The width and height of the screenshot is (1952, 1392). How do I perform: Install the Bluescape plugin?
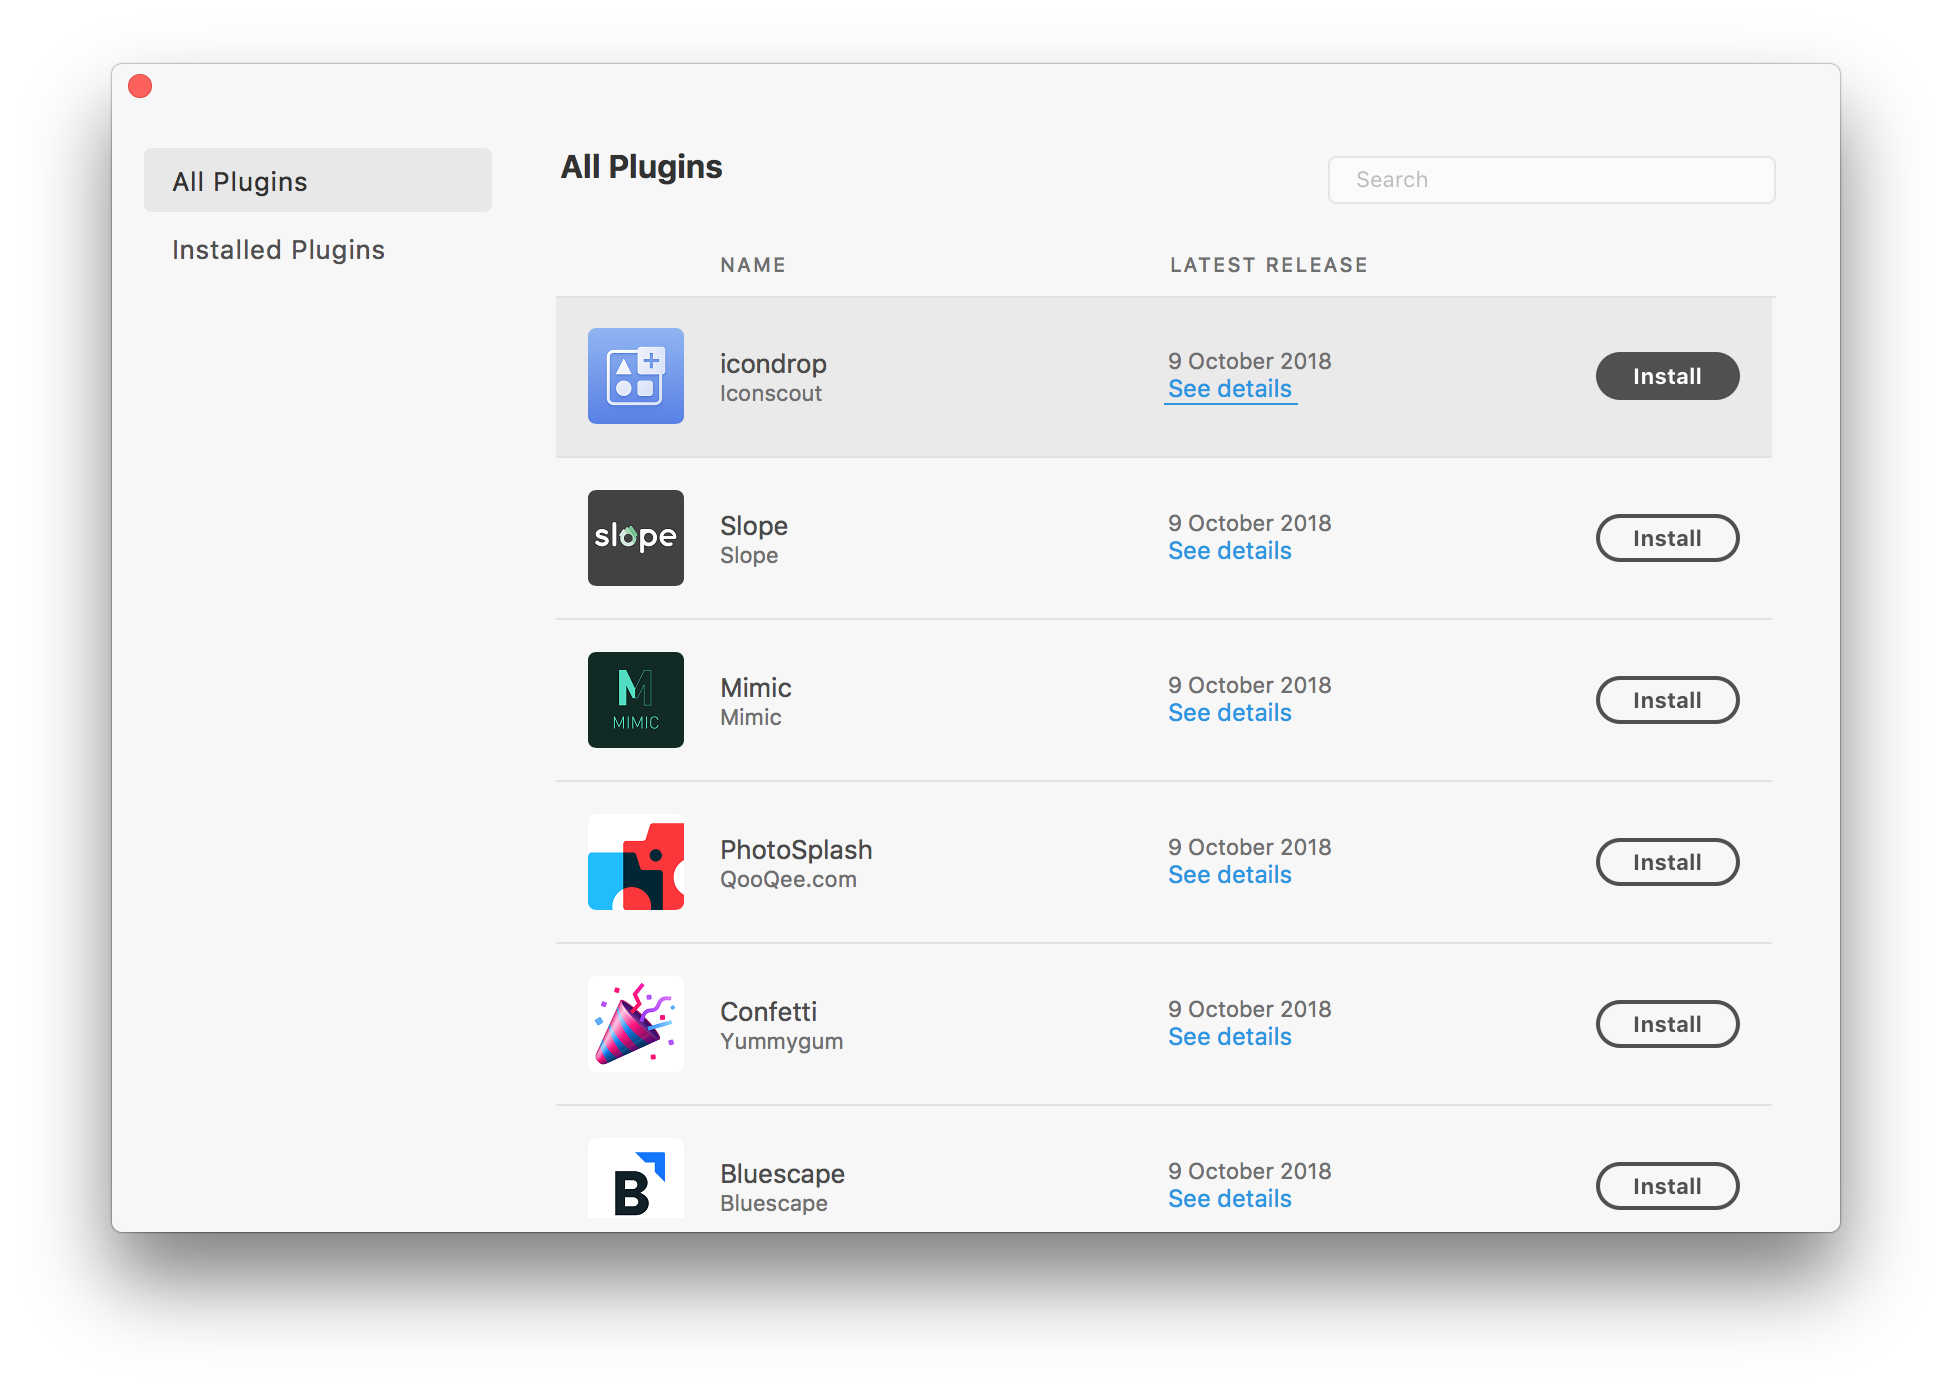(x=1667, y=1186)
